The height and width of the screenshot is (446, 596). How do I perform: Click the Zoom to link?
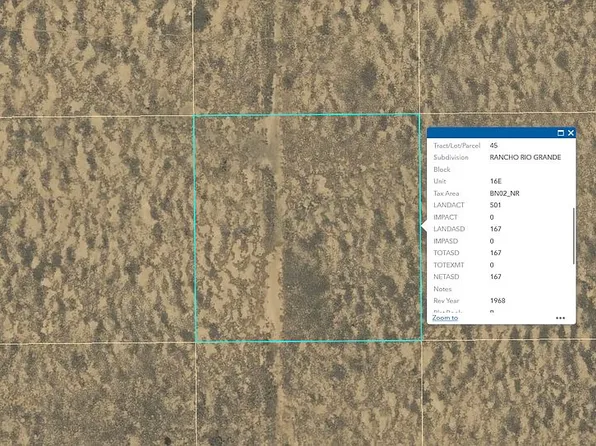pos(445,318)
